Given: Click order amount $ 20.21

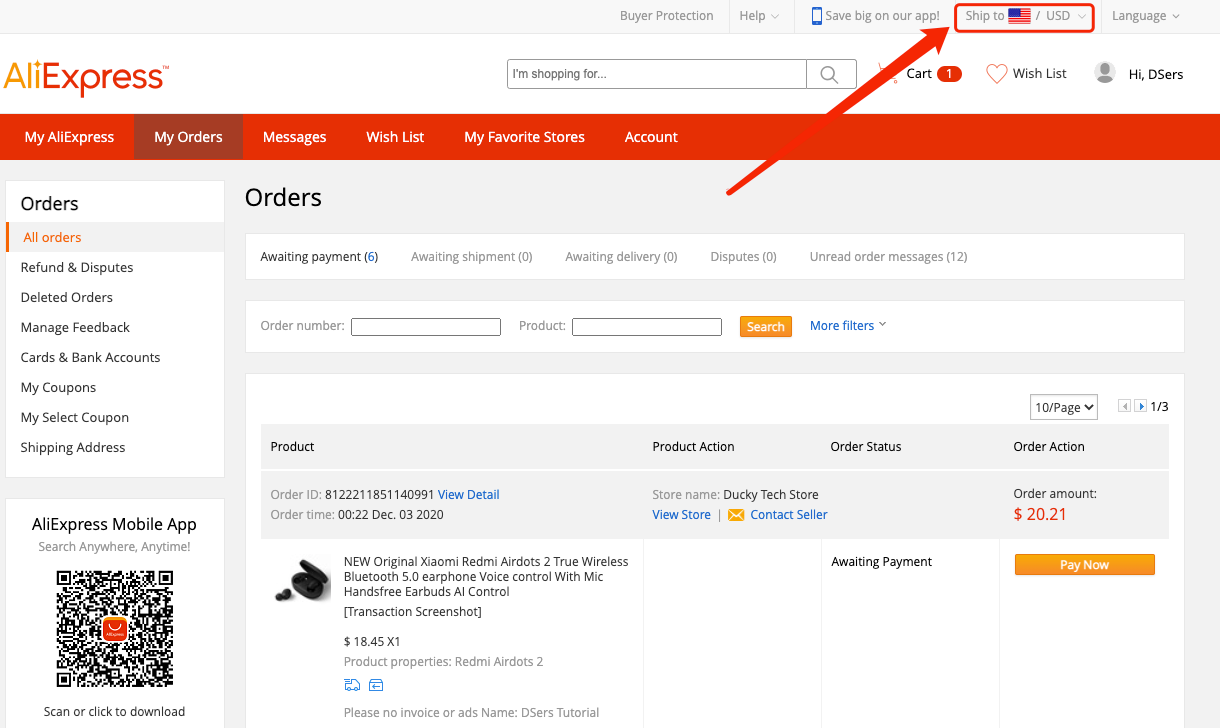Looking at the screenshot, I should click(x=1040, y=514).
